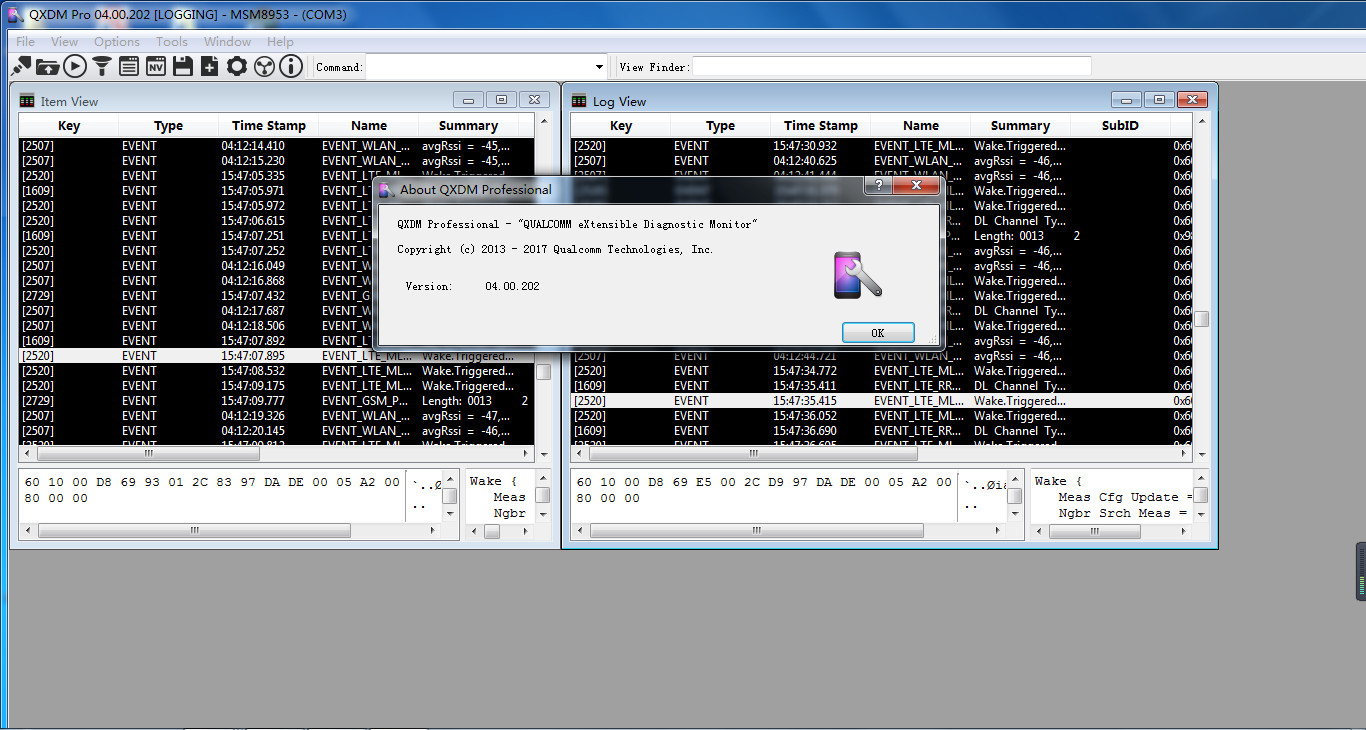The width and height of the screenshot is (1366, 730).
Task: Open the settings gear icon
Action: (237, 66)
